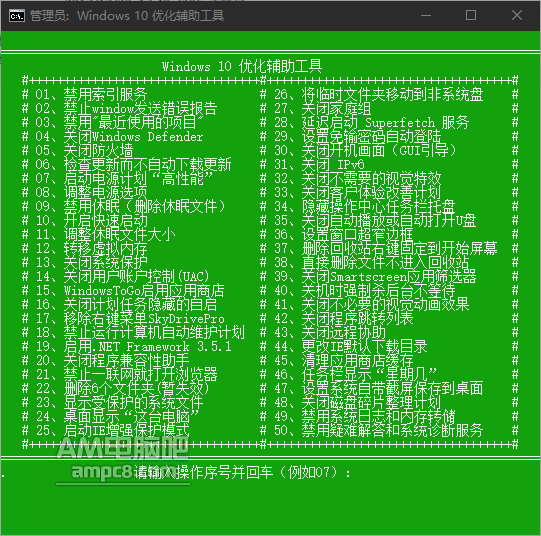Click option 17 移除右键菜单SkyDrivePro
Viewport: 541px width, 536px height.
point(130,319)
